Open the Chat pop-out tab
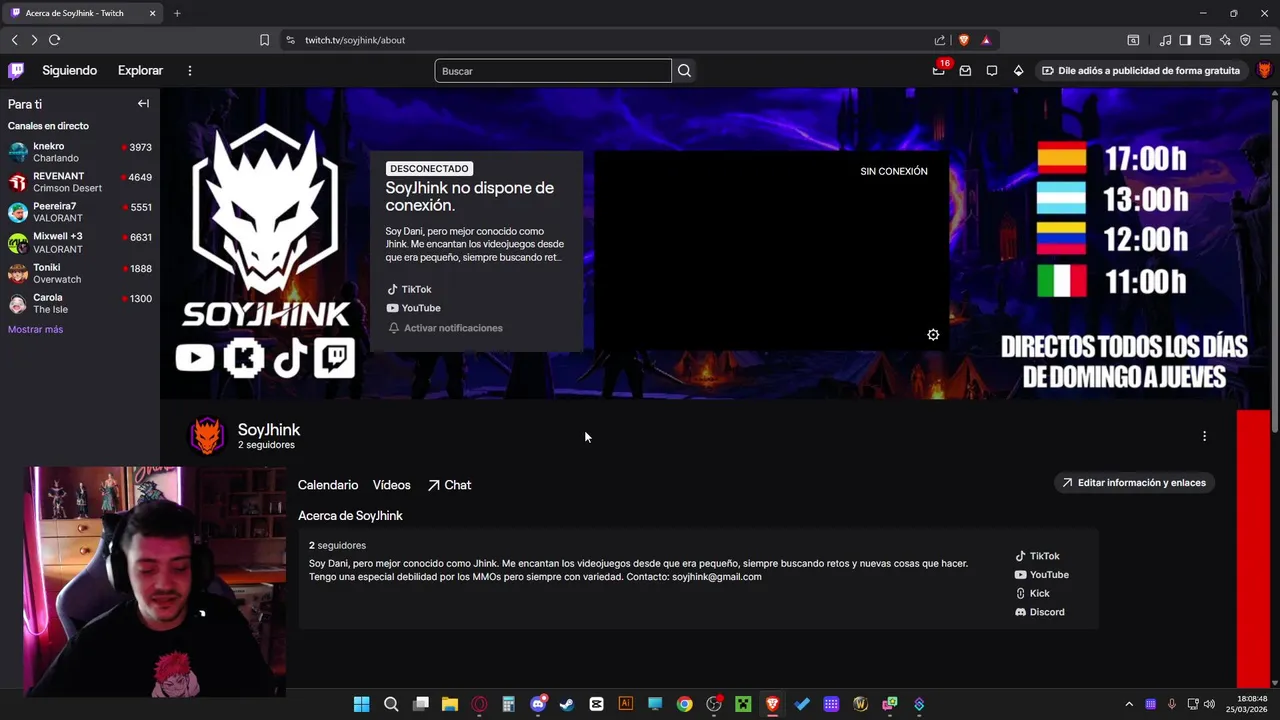The width and height of the screenshot is (1280, 720). pyautogui.click(x=449, y=485)
